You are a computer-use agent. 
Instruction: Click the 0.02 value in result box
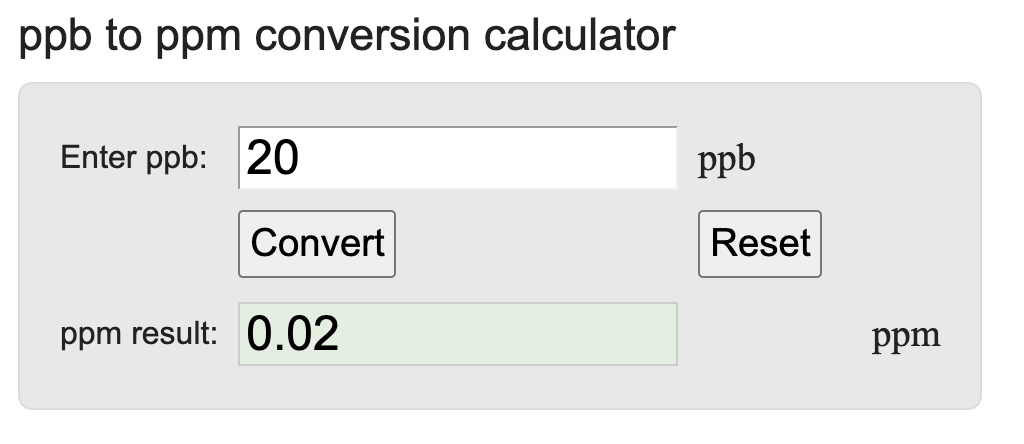[292, 334]
